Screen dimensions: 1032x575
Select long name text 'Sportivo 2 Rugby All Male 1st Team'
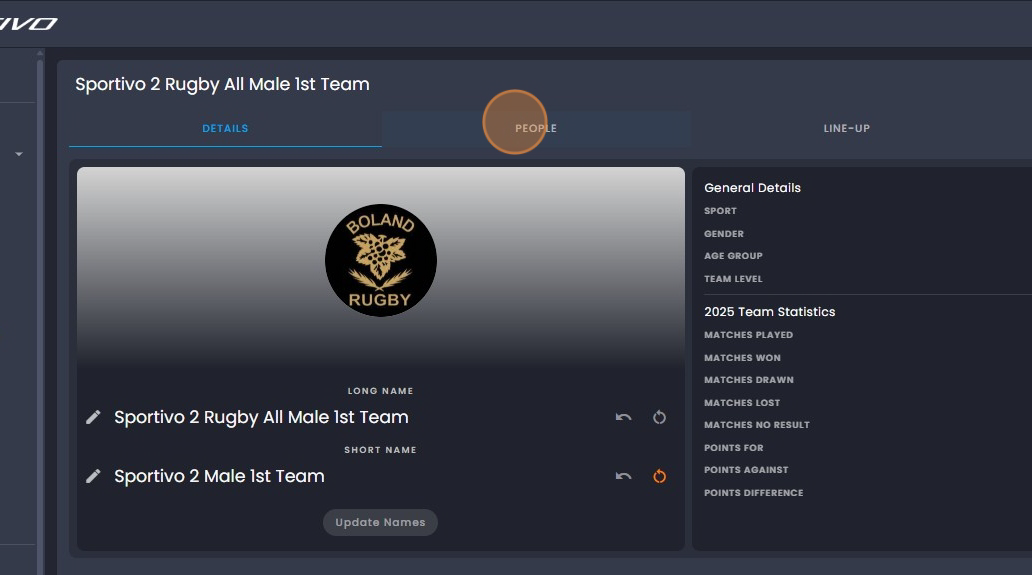pos(261,417)
